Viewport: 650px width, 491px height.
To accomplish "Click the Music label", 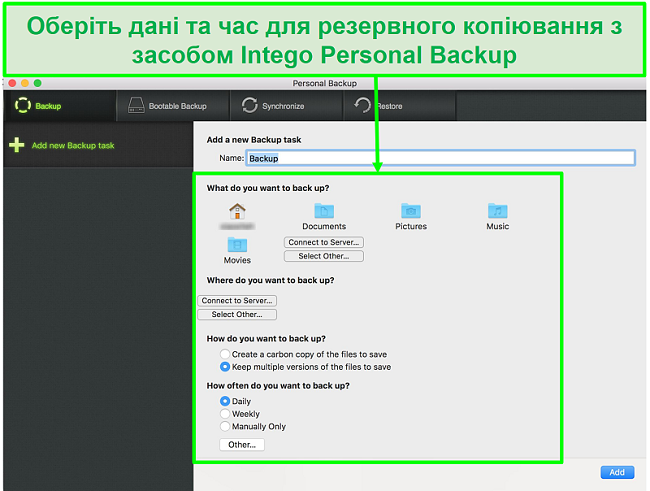I will pyautogui.click(x=497, y=226).
